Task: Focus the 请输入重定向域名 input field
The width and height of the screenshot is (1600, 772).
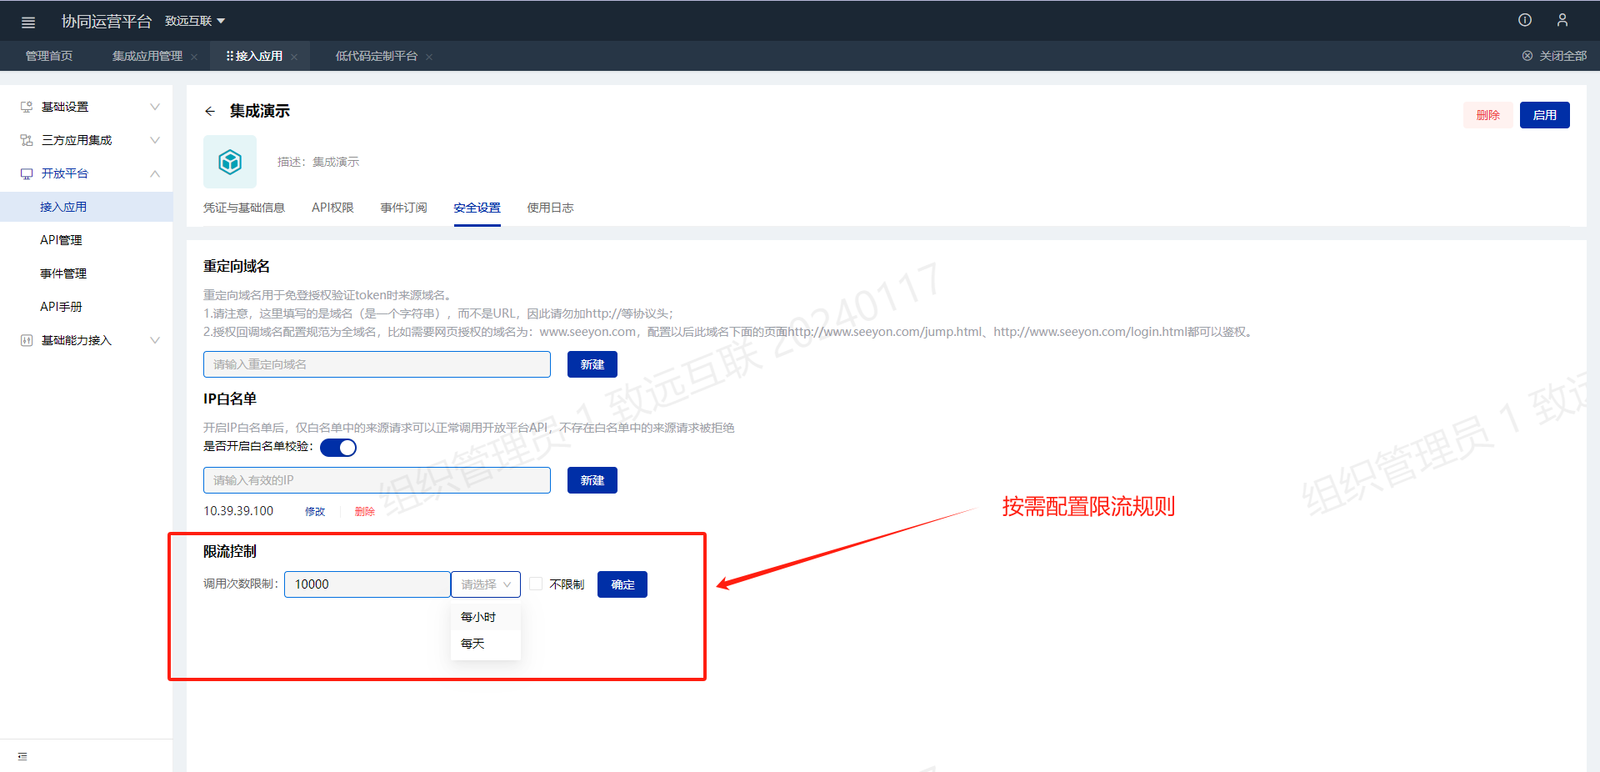Action: pyautogui.click(x=377, y=365)
